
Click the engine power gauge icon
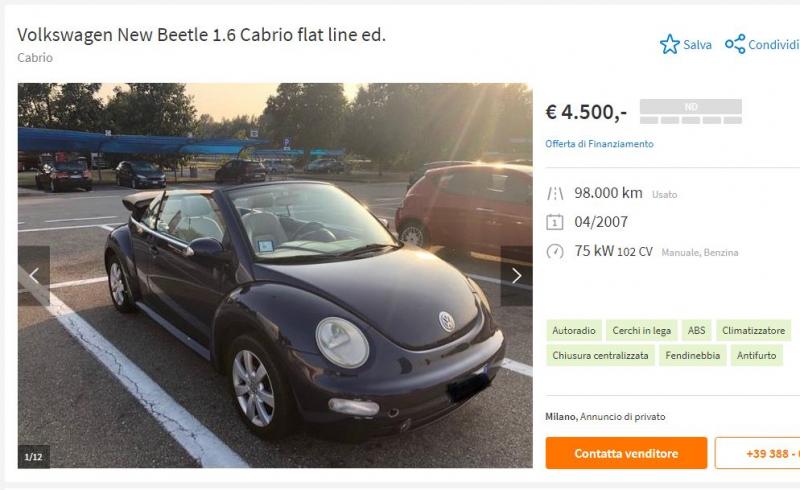[555, 251]
